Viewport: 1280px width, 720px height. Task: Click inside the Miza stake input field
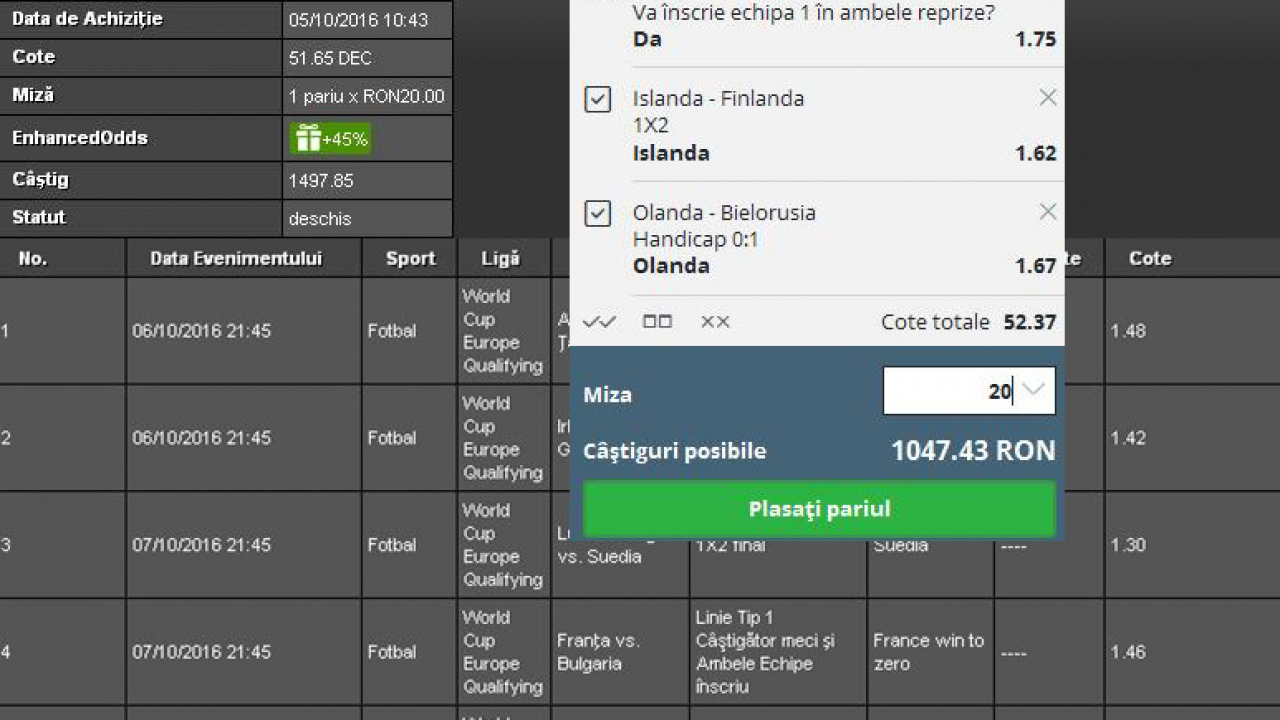coord(945,391)
